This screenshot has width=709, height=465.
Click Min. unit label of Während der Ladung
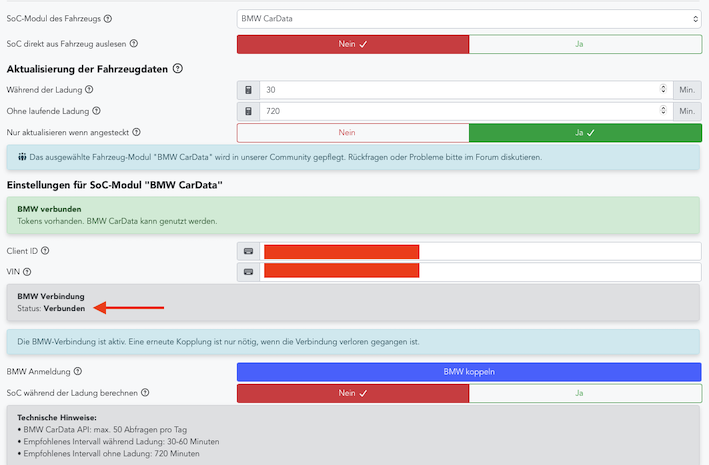687,90
